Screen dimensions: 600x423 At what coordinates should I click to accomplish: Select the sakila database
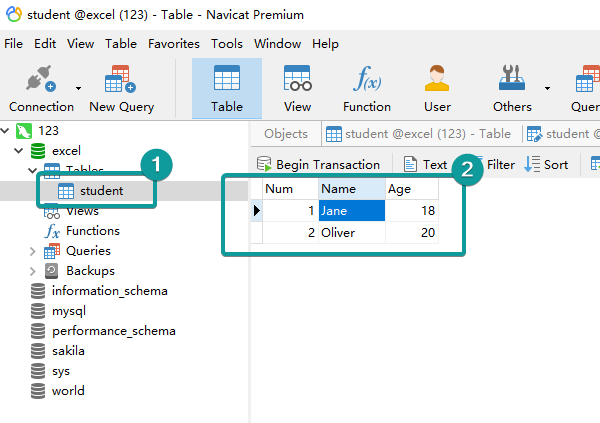pos(69,351)
